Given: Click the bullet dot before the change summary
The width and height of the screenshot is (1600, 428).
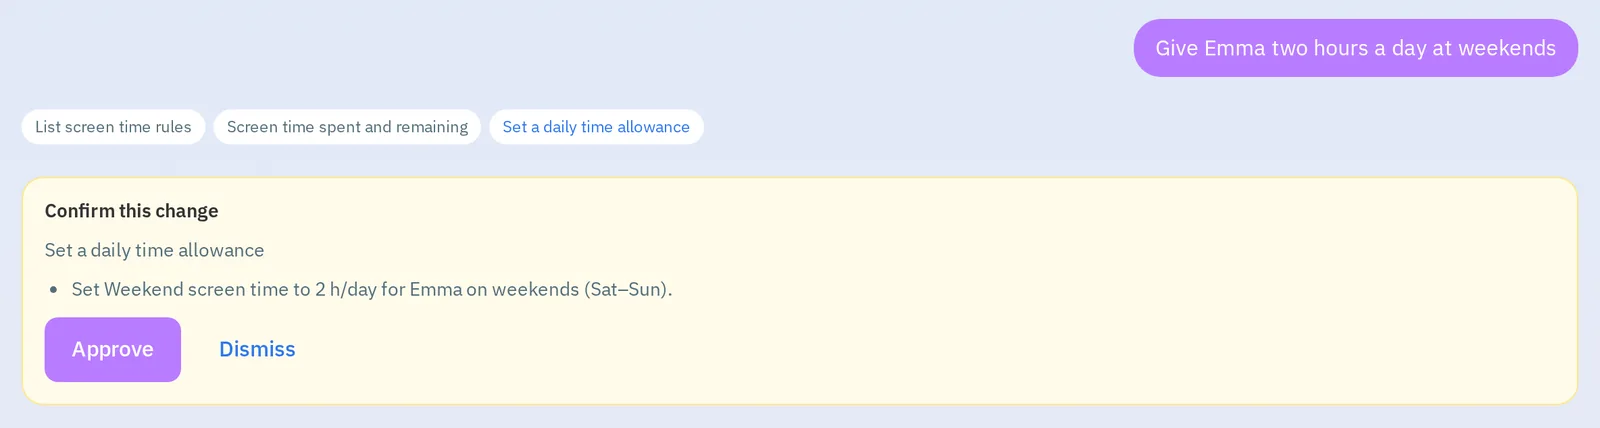Looking at the screenshot, I should click(x=54, y=290).
